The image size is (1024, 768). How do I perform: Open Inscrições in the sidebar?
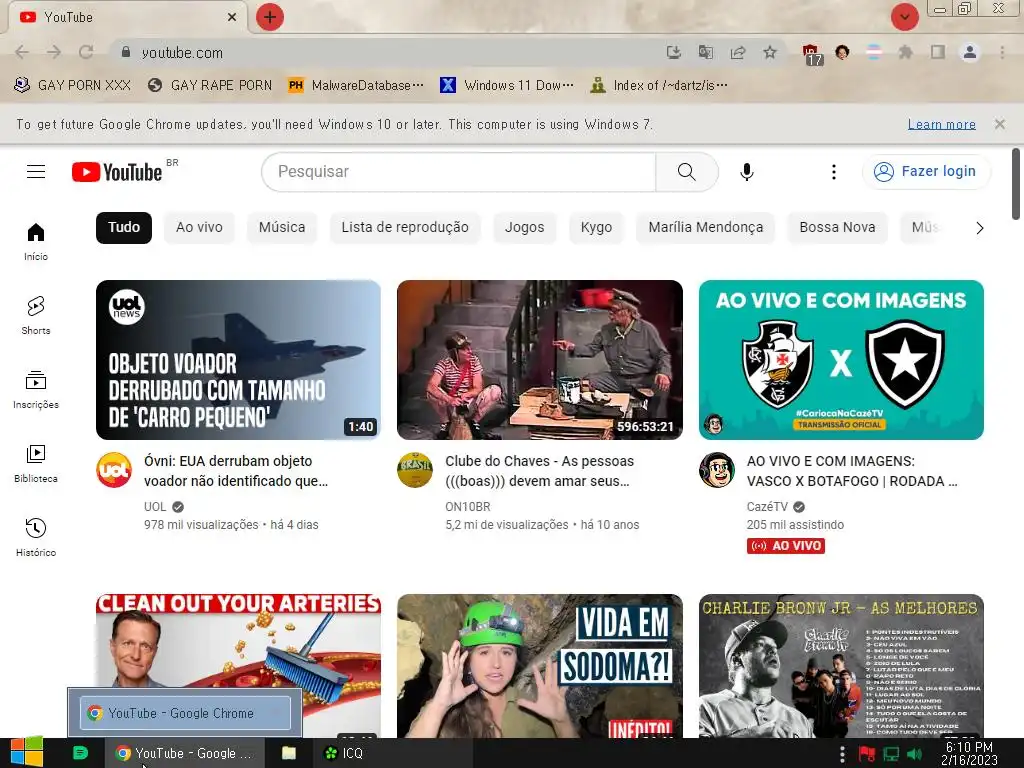click(36, 390)
